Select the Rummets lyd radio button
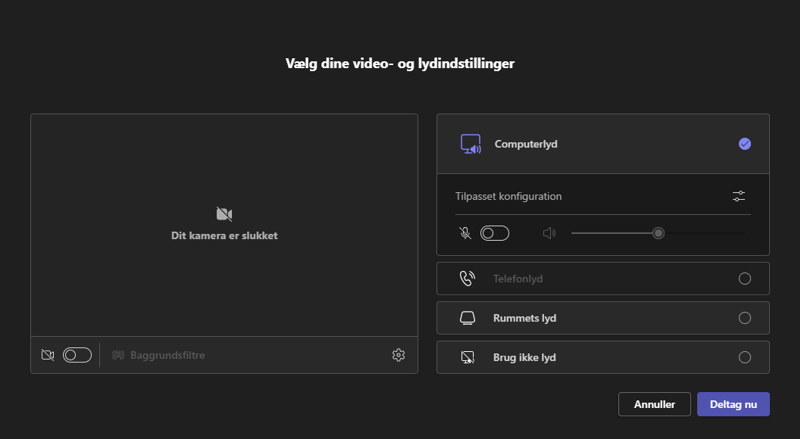The image size is (800, 439). click(744, 318)
